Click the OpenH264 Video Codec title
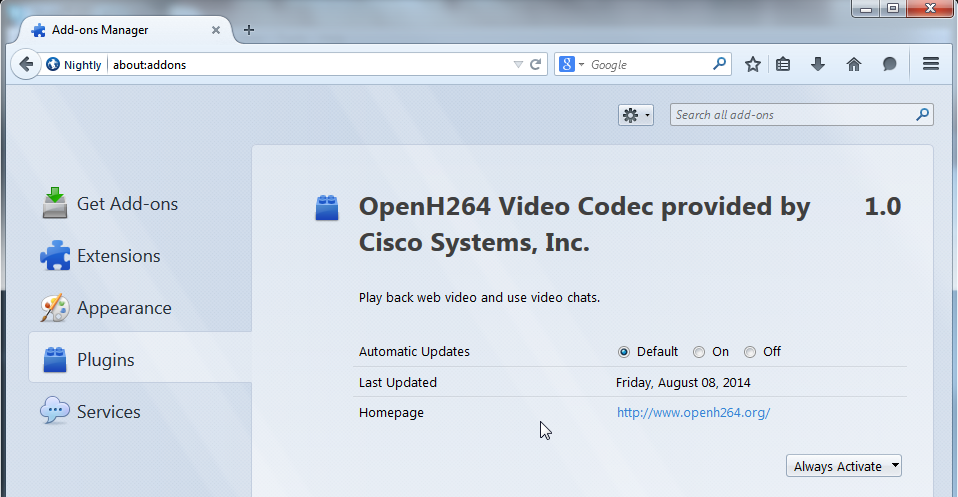Screen dimensions: 958x497 (x=584, y=224)
